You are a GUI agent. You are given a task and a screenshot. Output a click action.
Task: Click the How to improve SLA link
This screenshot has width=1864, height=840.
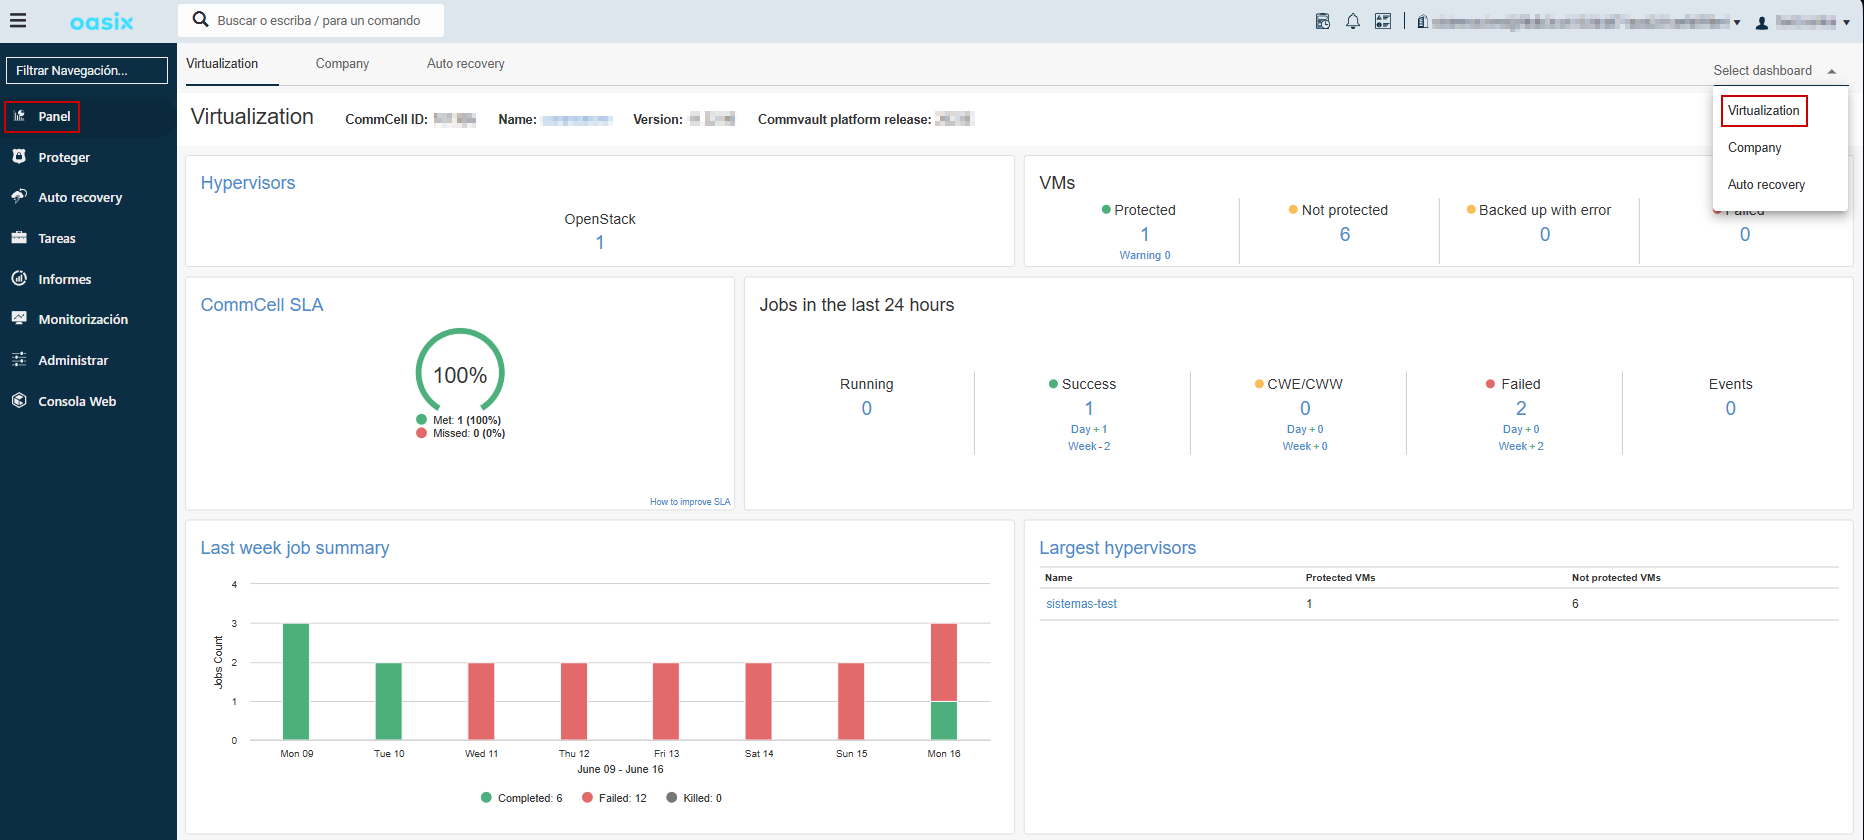pyautogui.click(x=689, y=502)
